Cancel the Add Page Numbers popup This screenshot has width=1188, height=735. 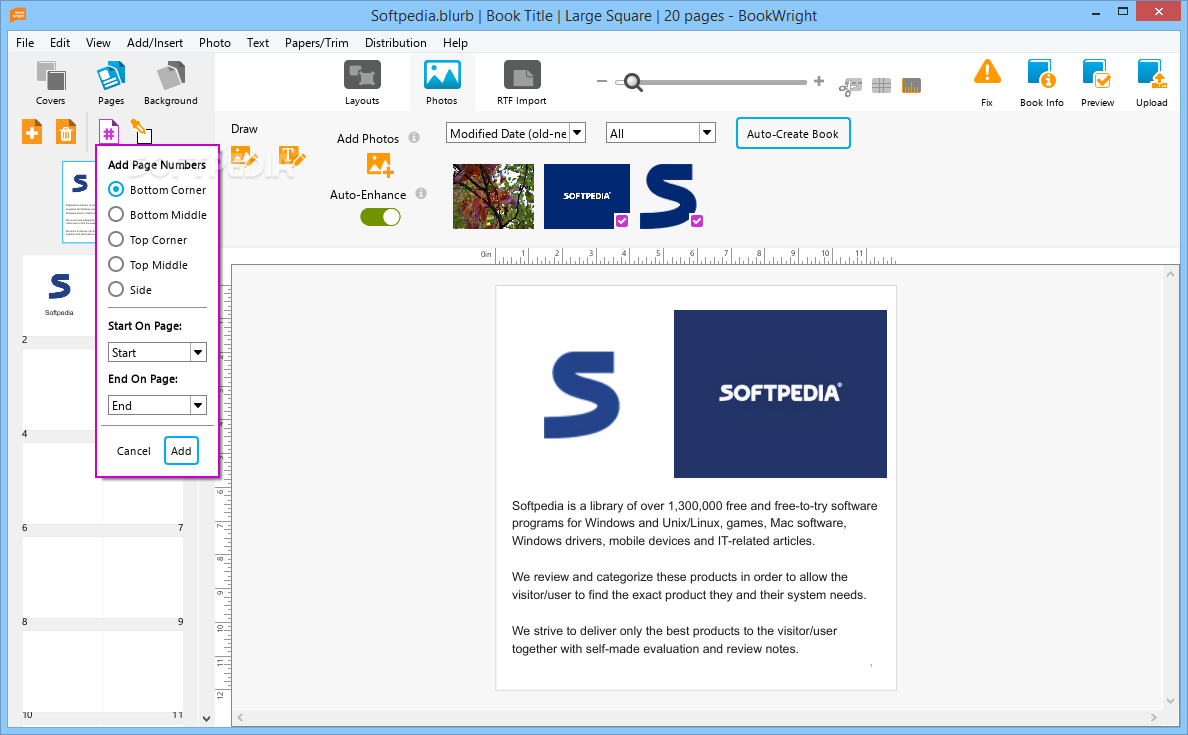(133, 451)
